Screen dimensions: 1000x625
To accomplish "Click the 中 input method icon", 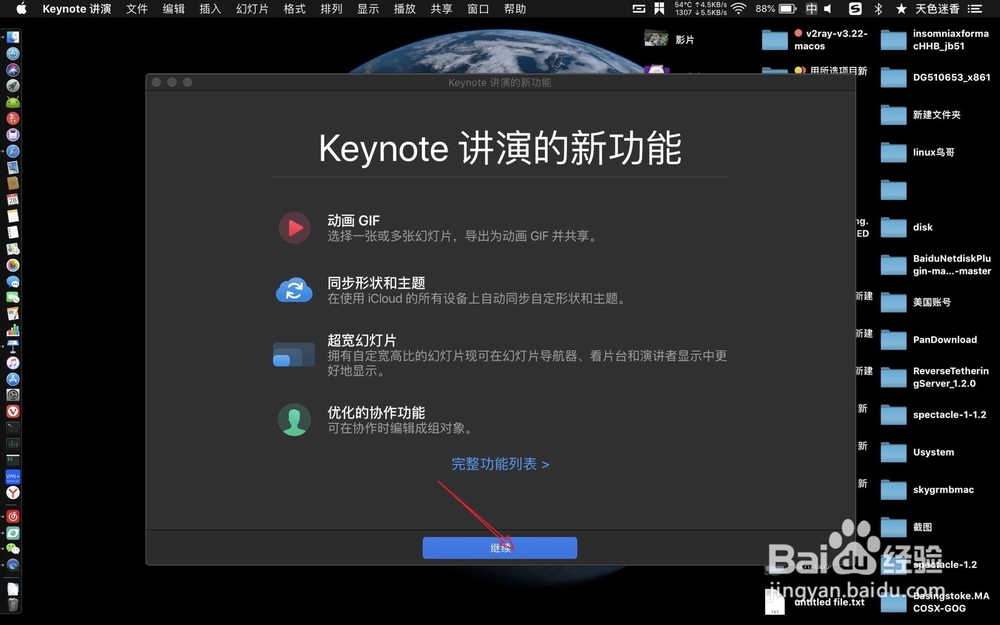I will click(x=811, y=9).
